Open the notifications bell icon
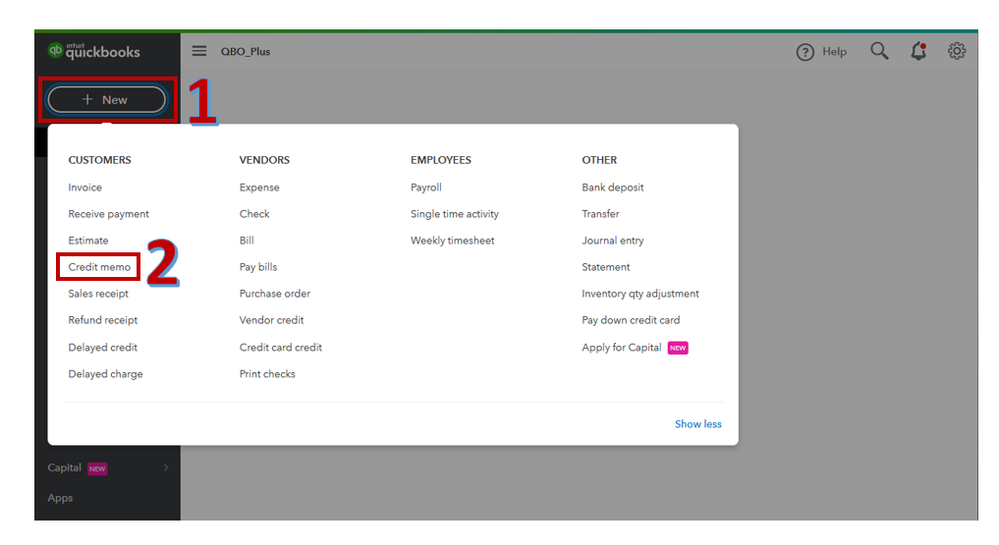The width and height of the screenshot is (999, 545). pyautogui.click(x=918, y=51)
